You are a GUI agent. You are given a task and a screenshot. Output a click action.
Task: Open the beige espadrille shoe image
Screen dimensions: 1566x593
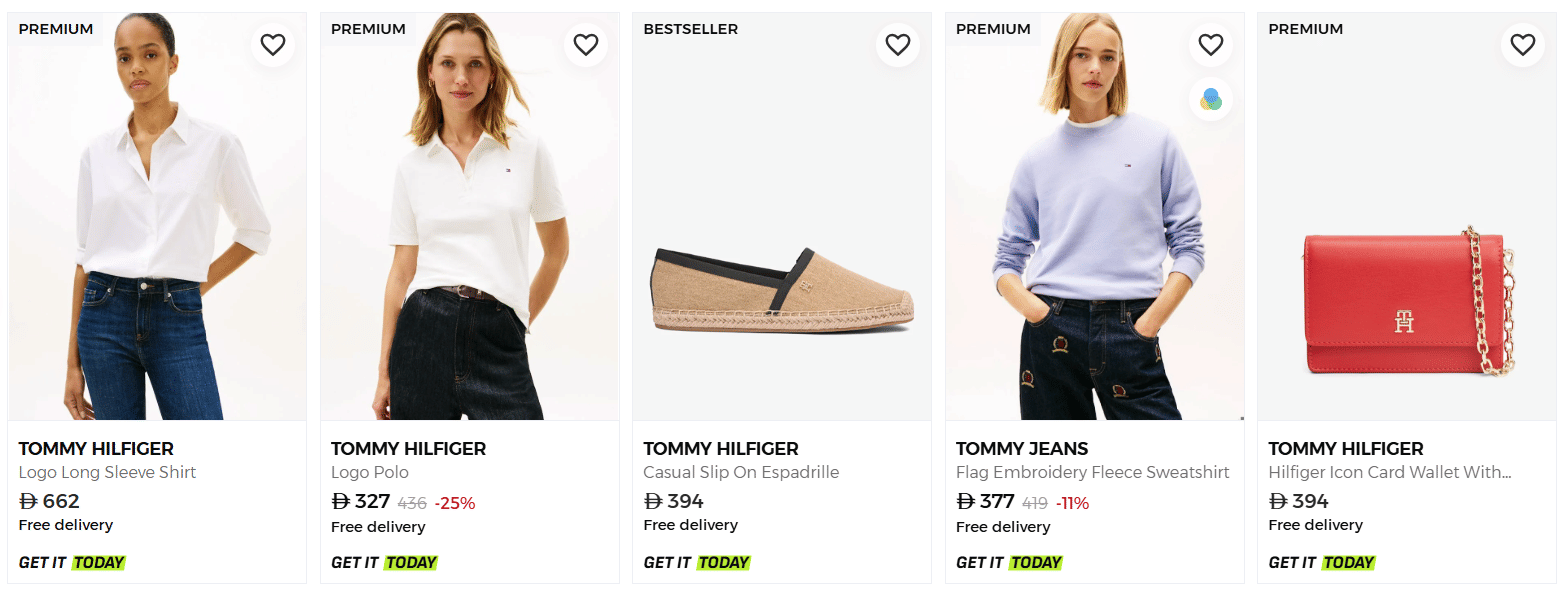pyautogui.click(x=782, y=290)
